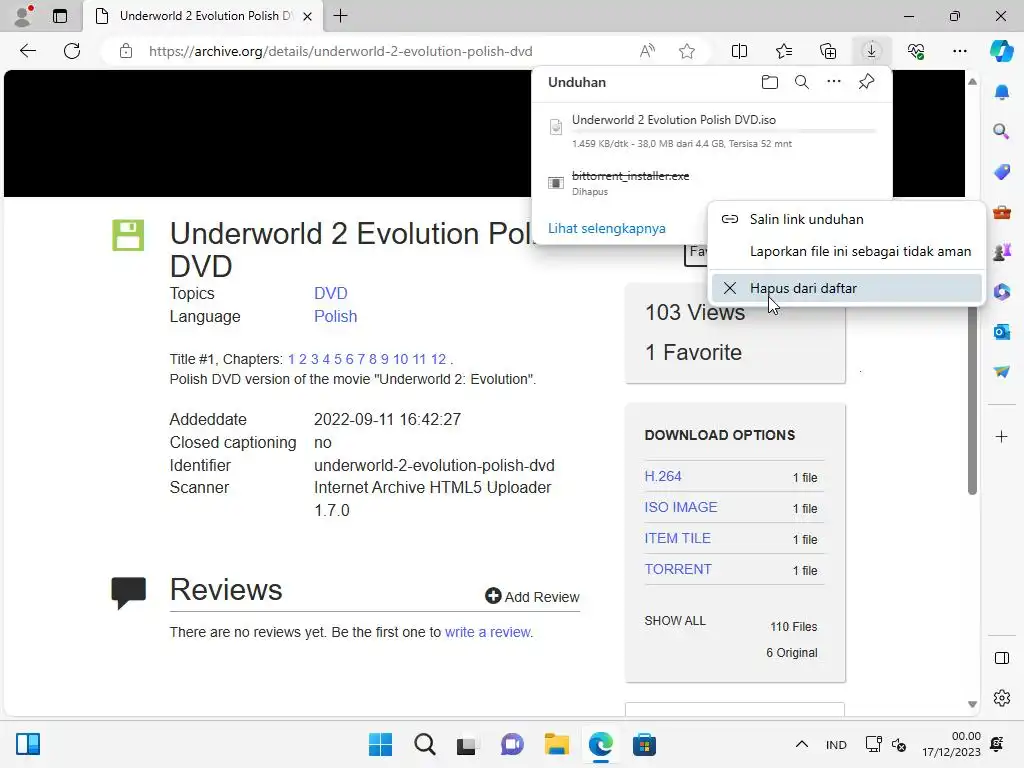Click SHOW ALL download files
The image size is (1024, 768).
(x=675, y=620)
